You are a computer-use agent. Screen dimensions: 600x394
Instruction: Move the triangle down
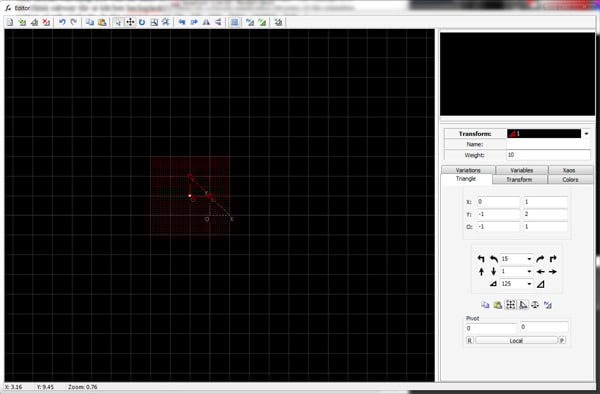[494, 272]
